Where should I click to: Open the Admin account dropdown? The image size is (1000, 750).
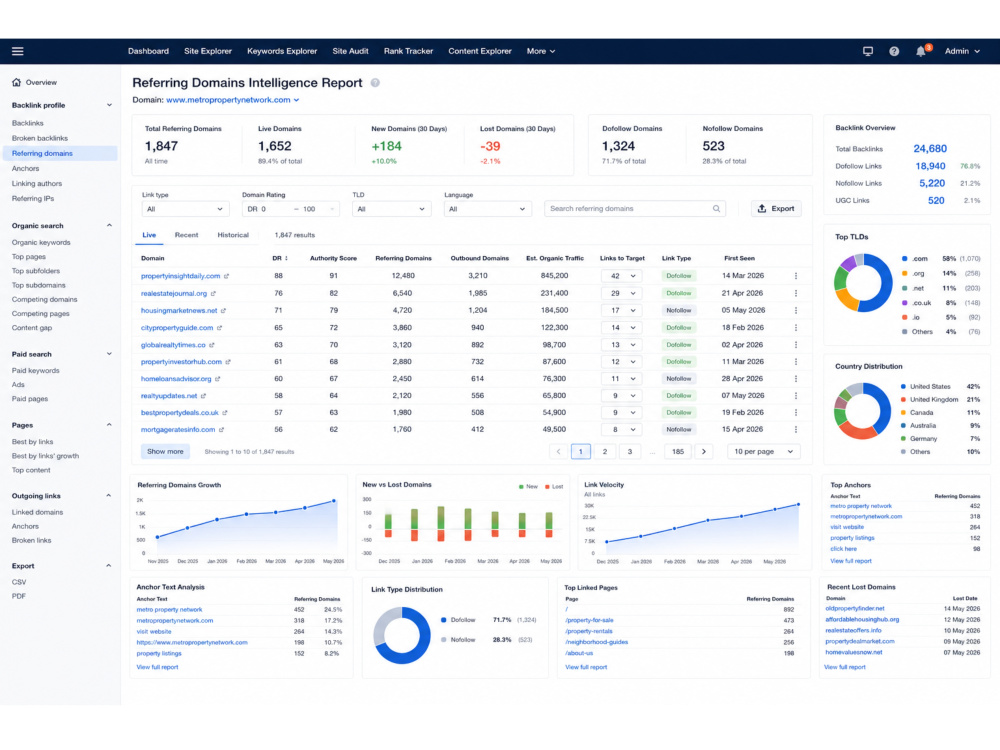tap(962, 51)
